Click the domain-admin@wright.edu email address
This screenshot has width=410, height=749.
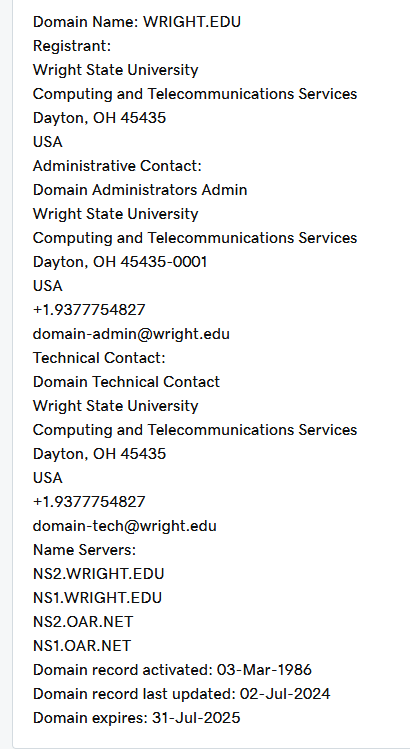131,334
